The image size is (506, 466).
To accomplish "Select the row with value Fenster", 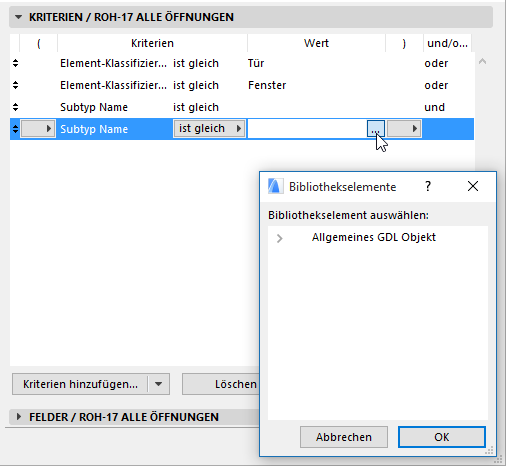I will 242,85.
